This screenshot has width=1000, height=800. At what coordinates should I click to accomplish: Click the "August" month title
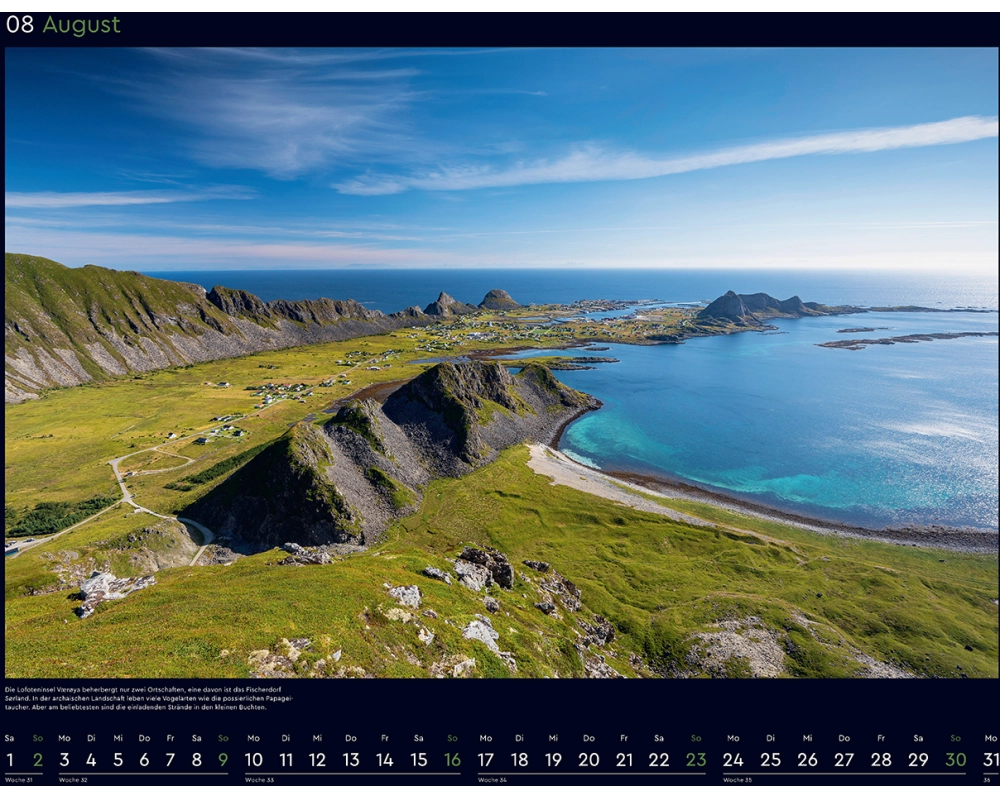tap(81, 25)
